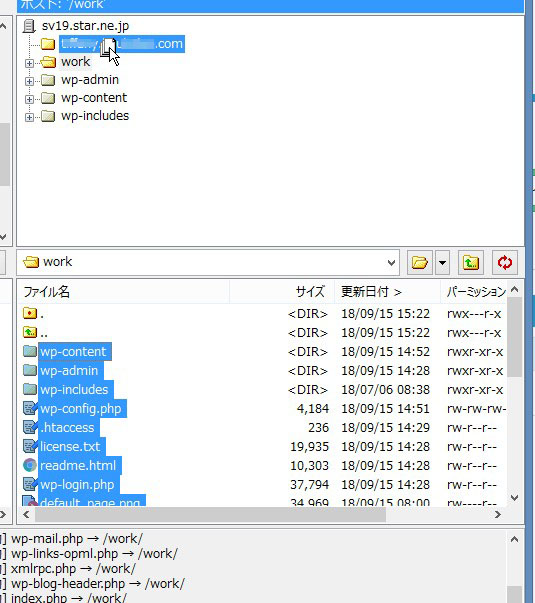Sort by サイズ column header
Image resolution: width=535 pixels, height=603 pixels.
click(x=282, y=292)
